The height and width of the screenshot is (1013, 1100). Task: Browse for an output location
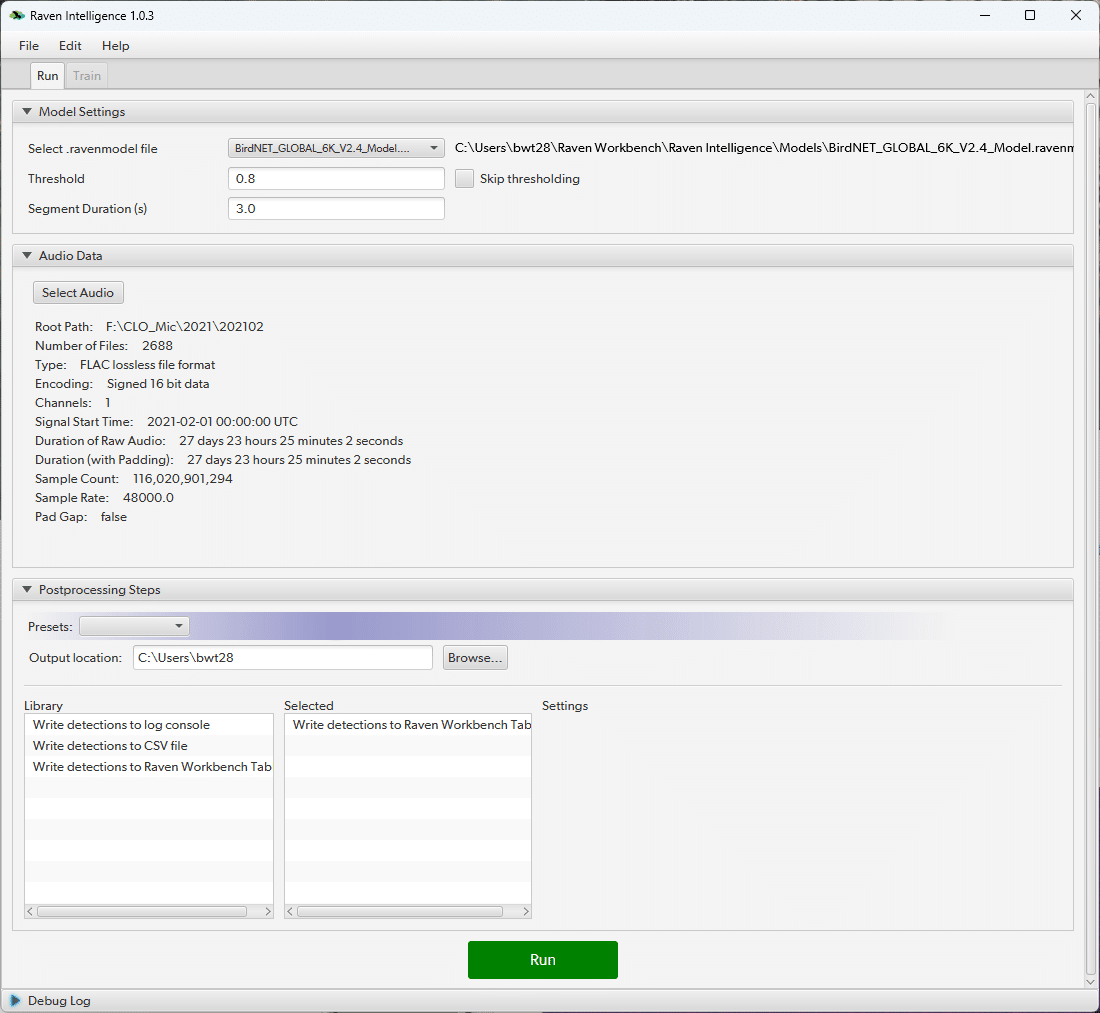pos(475,657)
